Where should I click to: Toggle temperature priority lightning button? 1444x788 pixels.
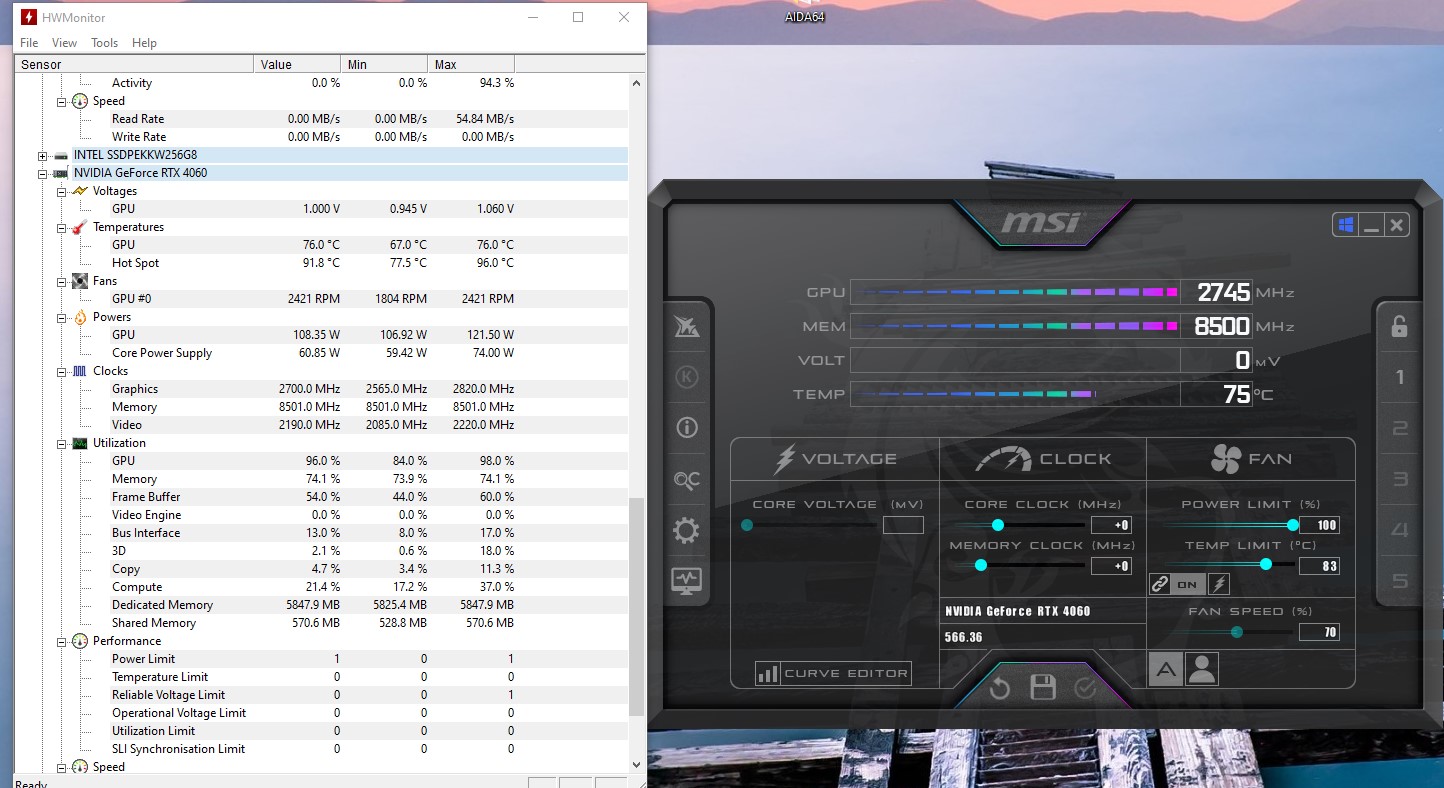(x=1219, y=585)
